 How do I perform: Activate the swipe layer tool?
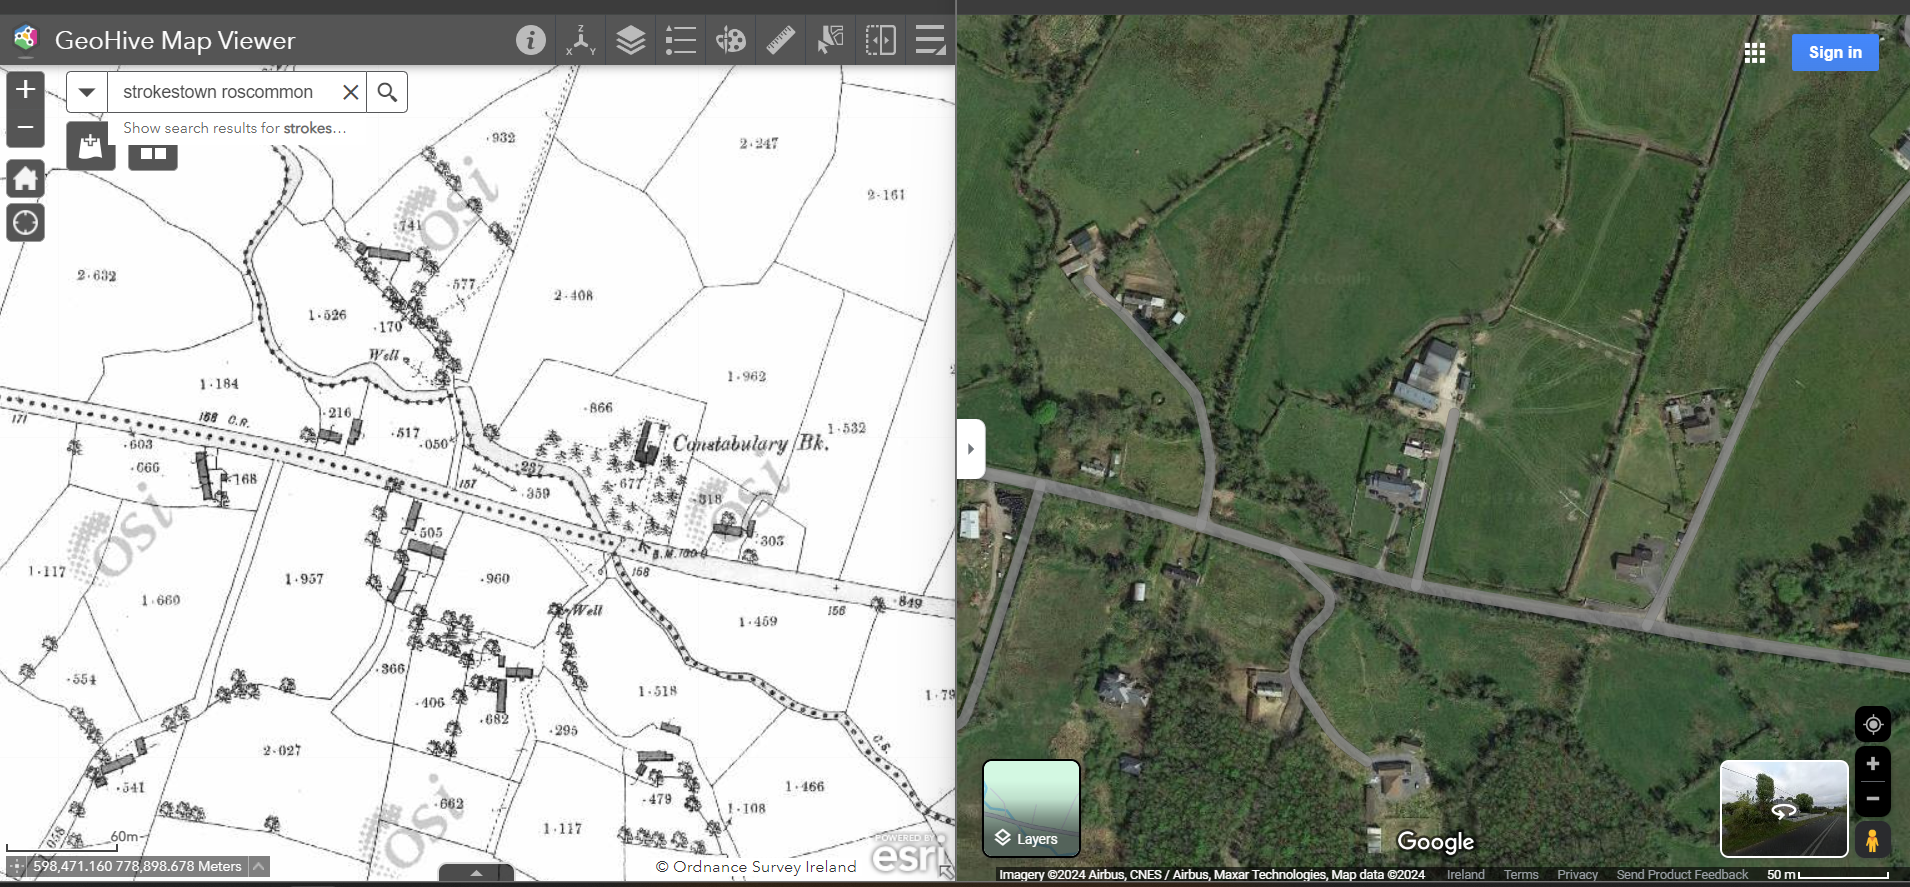881,40
